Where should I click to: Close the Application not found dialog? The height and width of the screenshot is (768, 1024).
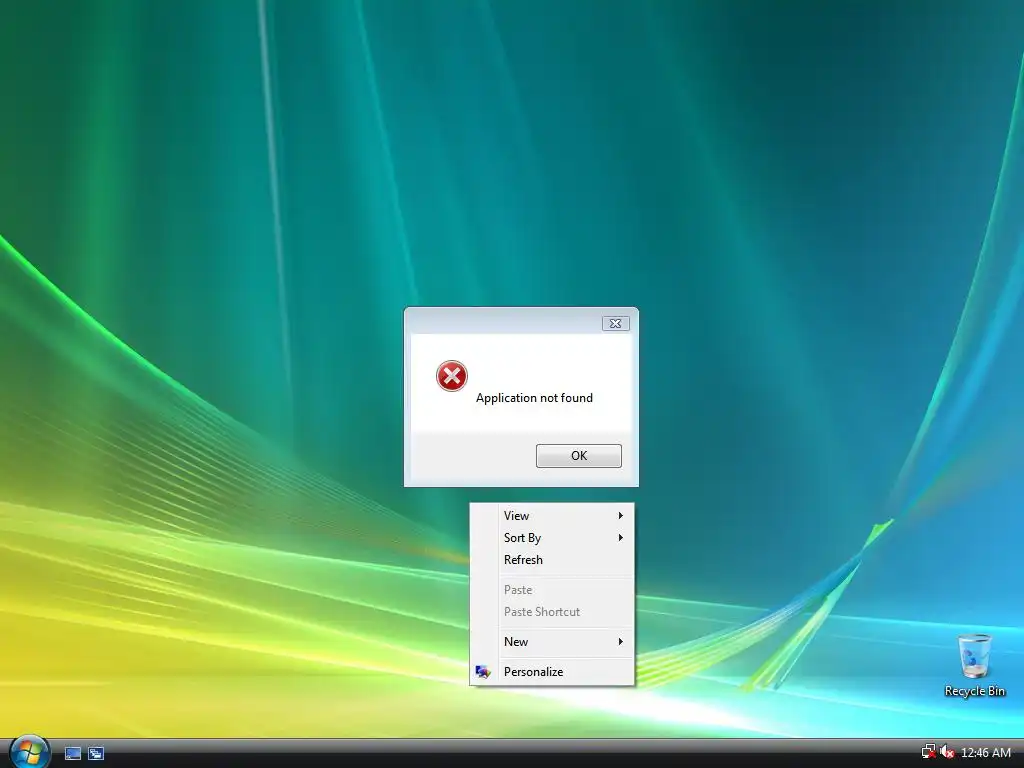pos(615,323)
